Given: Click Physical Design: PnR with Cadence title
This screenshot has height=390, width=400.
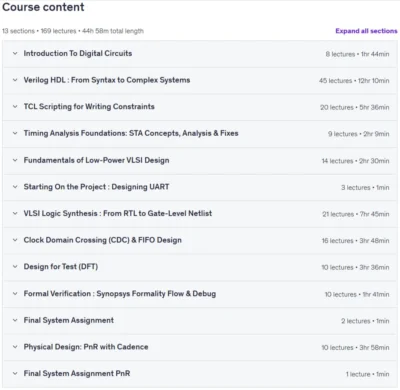Looking at the screenshot, I should point(86,347).
